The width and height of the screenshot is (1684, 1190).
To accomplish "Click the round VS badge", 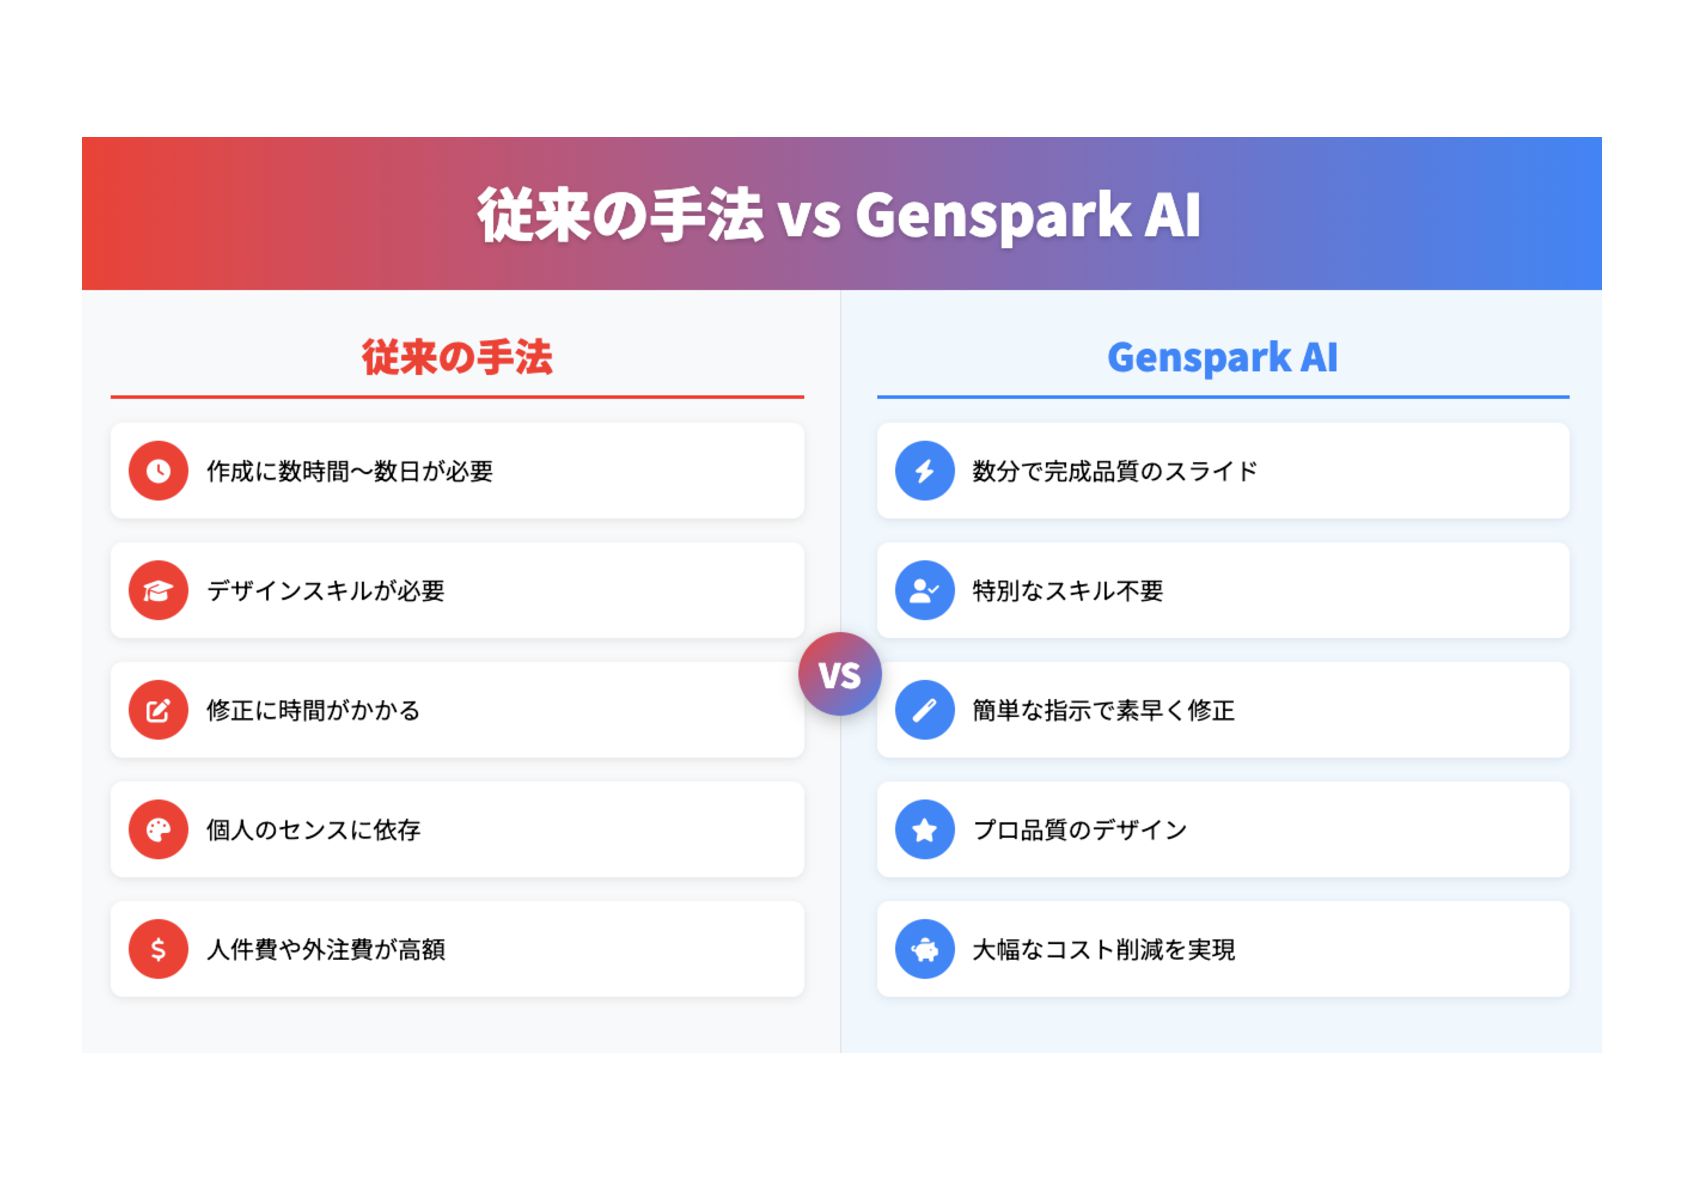I will coord(840,674).
